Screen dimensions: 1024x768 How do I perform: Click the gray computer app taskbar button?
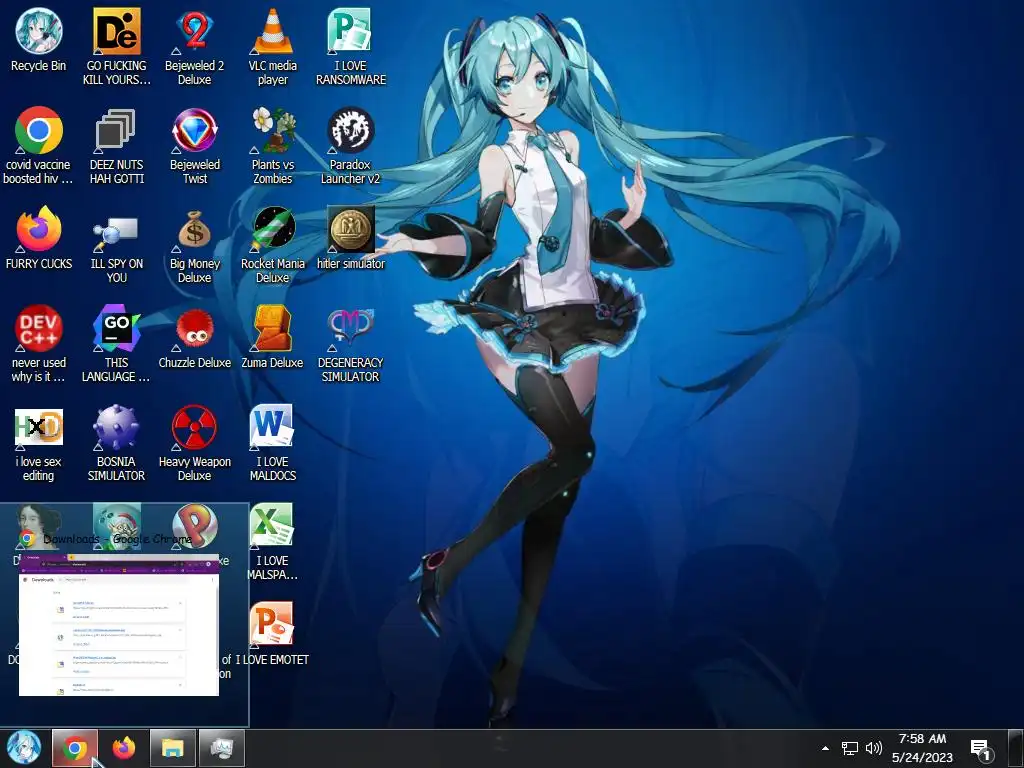221,748
